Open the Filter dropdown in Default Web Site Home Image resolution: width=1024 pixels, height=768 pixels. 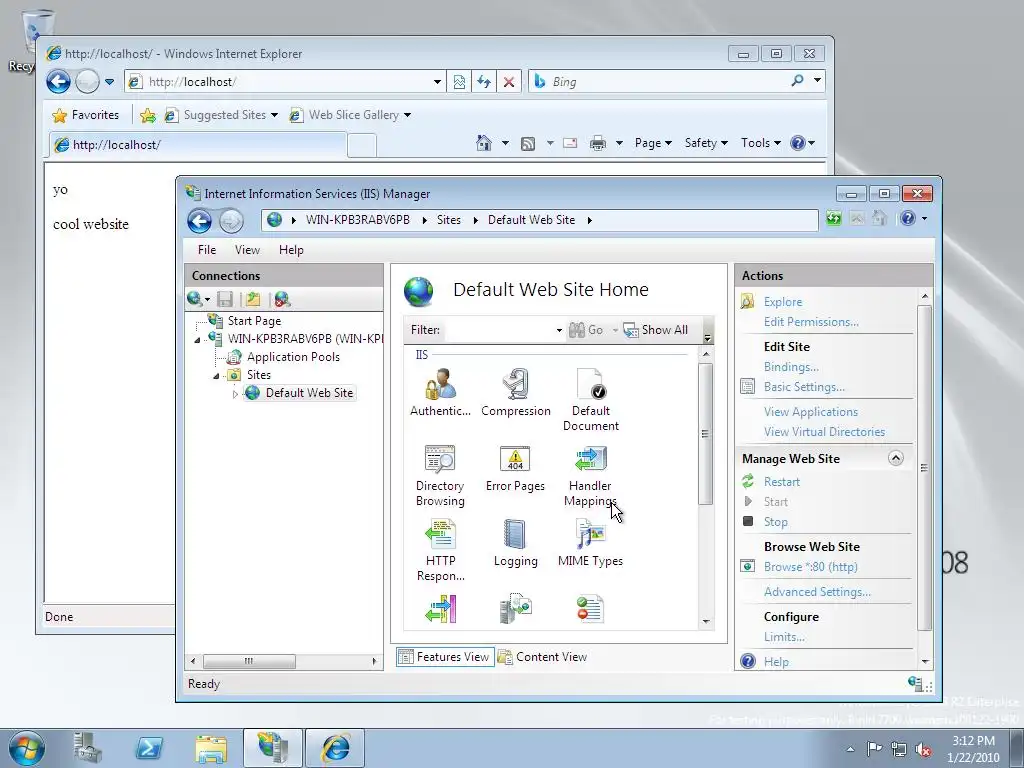(559, 330)
